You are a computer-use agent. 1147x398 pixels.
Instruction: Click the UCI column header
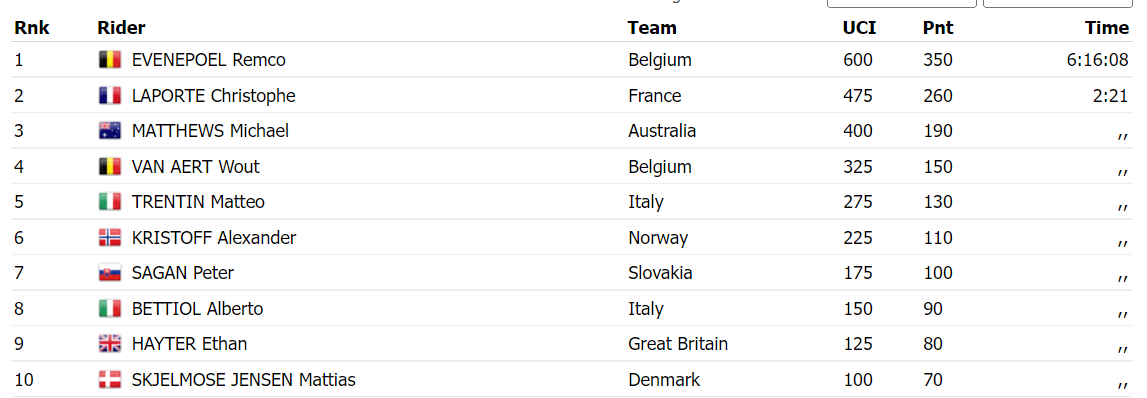[860, 28]
